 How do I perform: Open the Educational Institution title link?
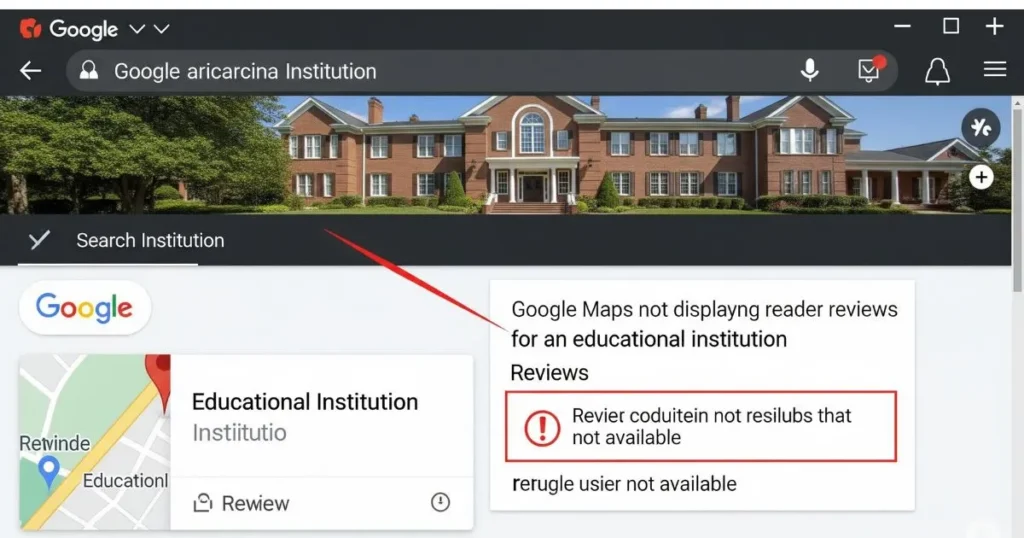(304, 402)
